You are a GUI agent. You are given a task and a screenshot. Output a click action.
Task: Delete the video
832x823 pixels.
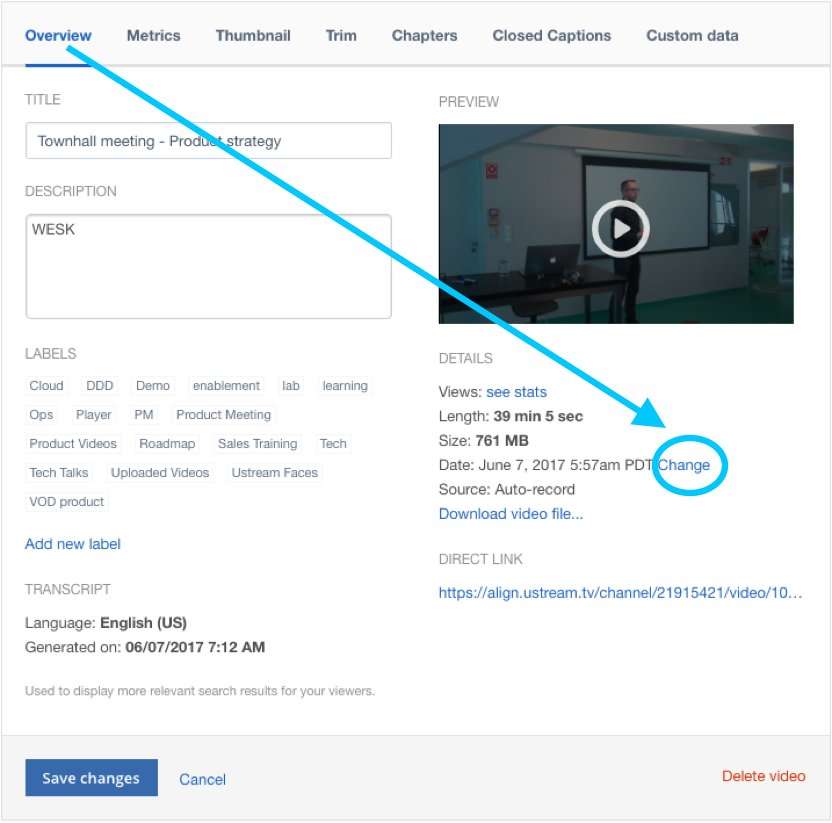(x=763, y=775)
